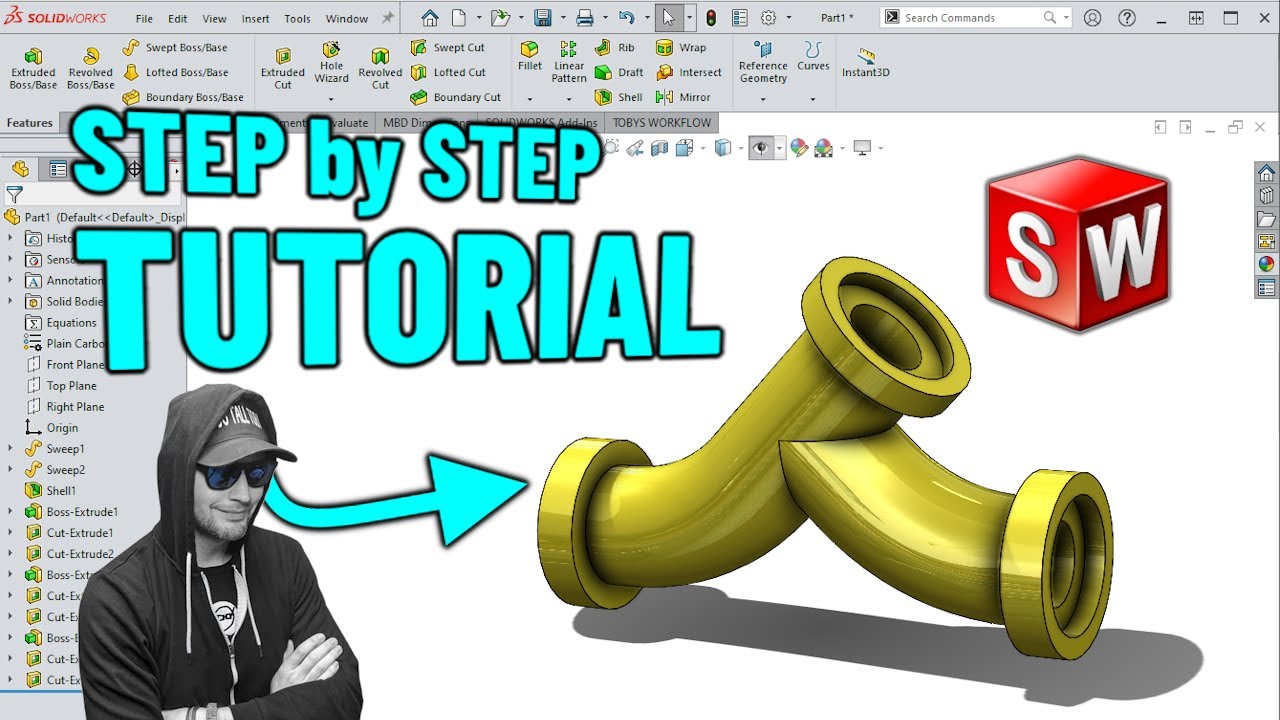Open the Options gear dropdown arrow
This screenshot has width=1280, height=720.
pyautogui.click(x=789, y=18)
